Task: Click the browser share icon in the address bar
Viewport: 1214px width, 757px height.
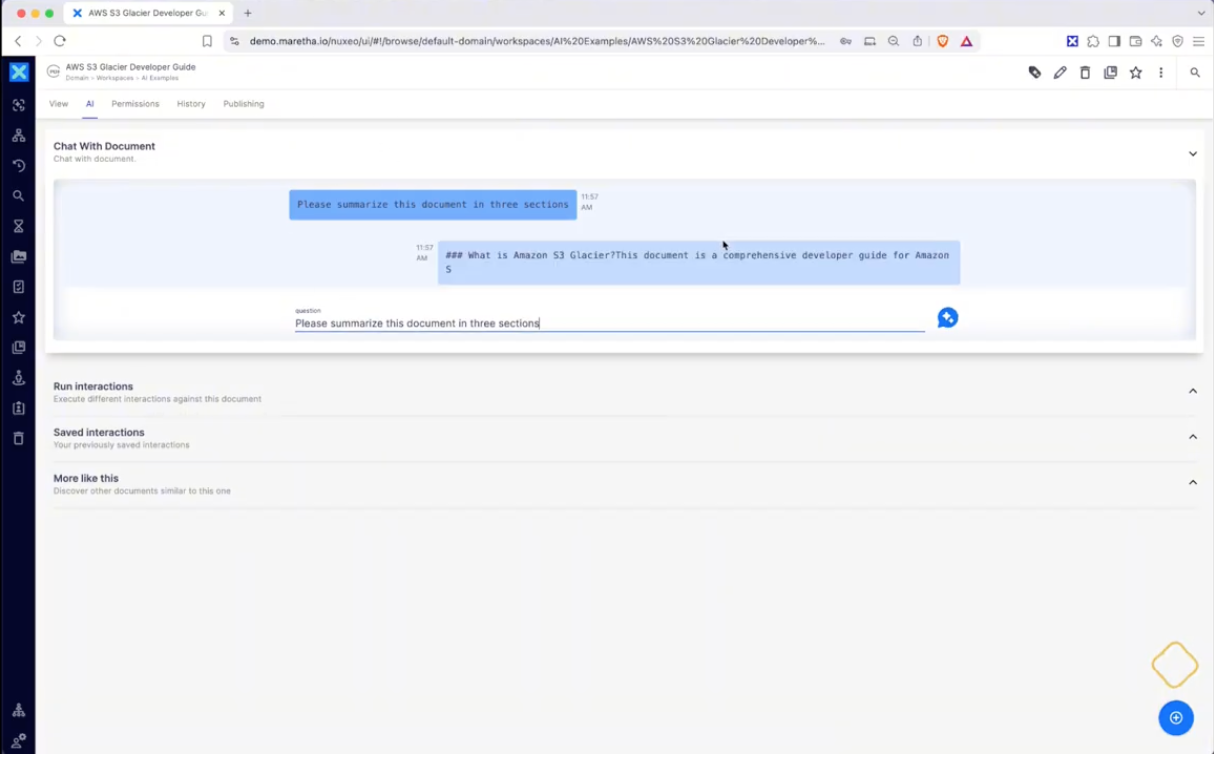Action: [x=917, y=41]
